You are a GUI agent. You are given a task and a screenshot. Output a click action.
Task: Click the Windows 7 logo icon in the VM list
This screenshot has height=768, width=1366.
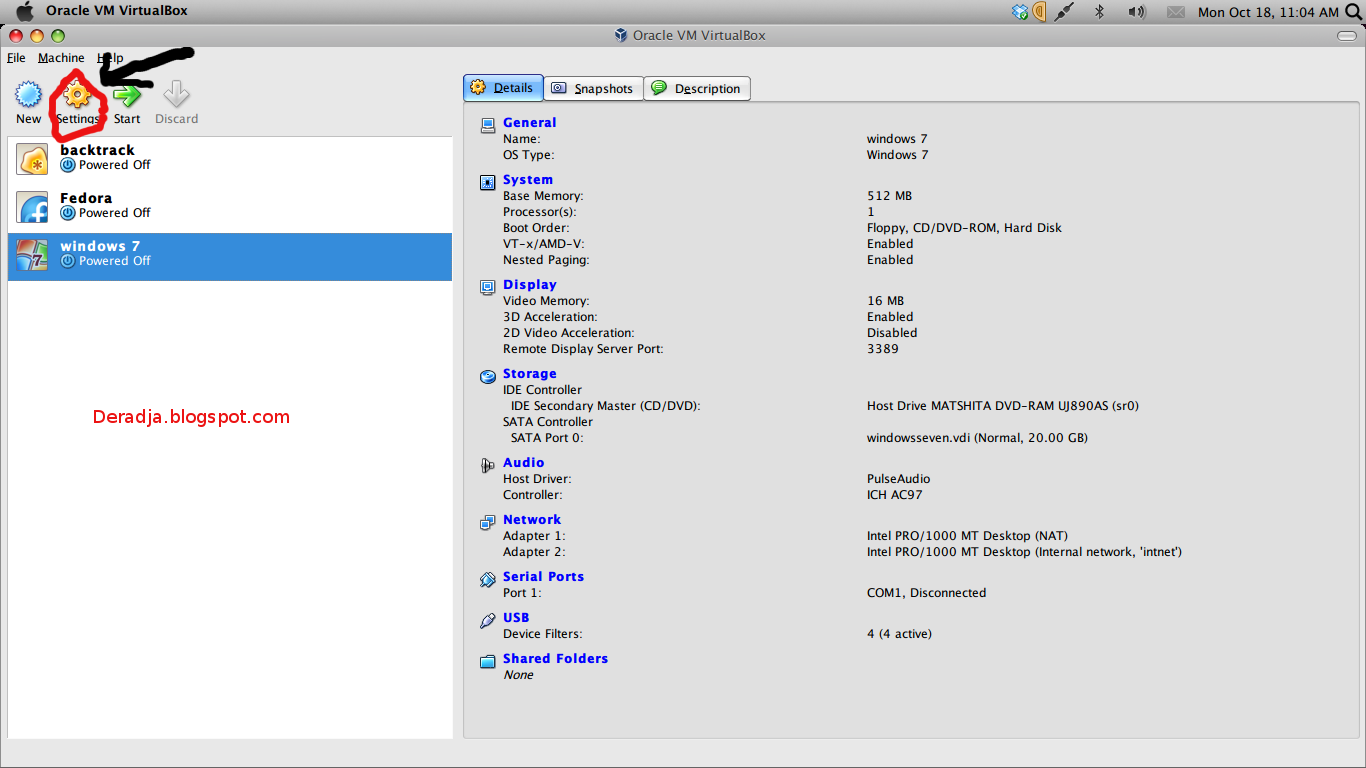click(33, 255)
